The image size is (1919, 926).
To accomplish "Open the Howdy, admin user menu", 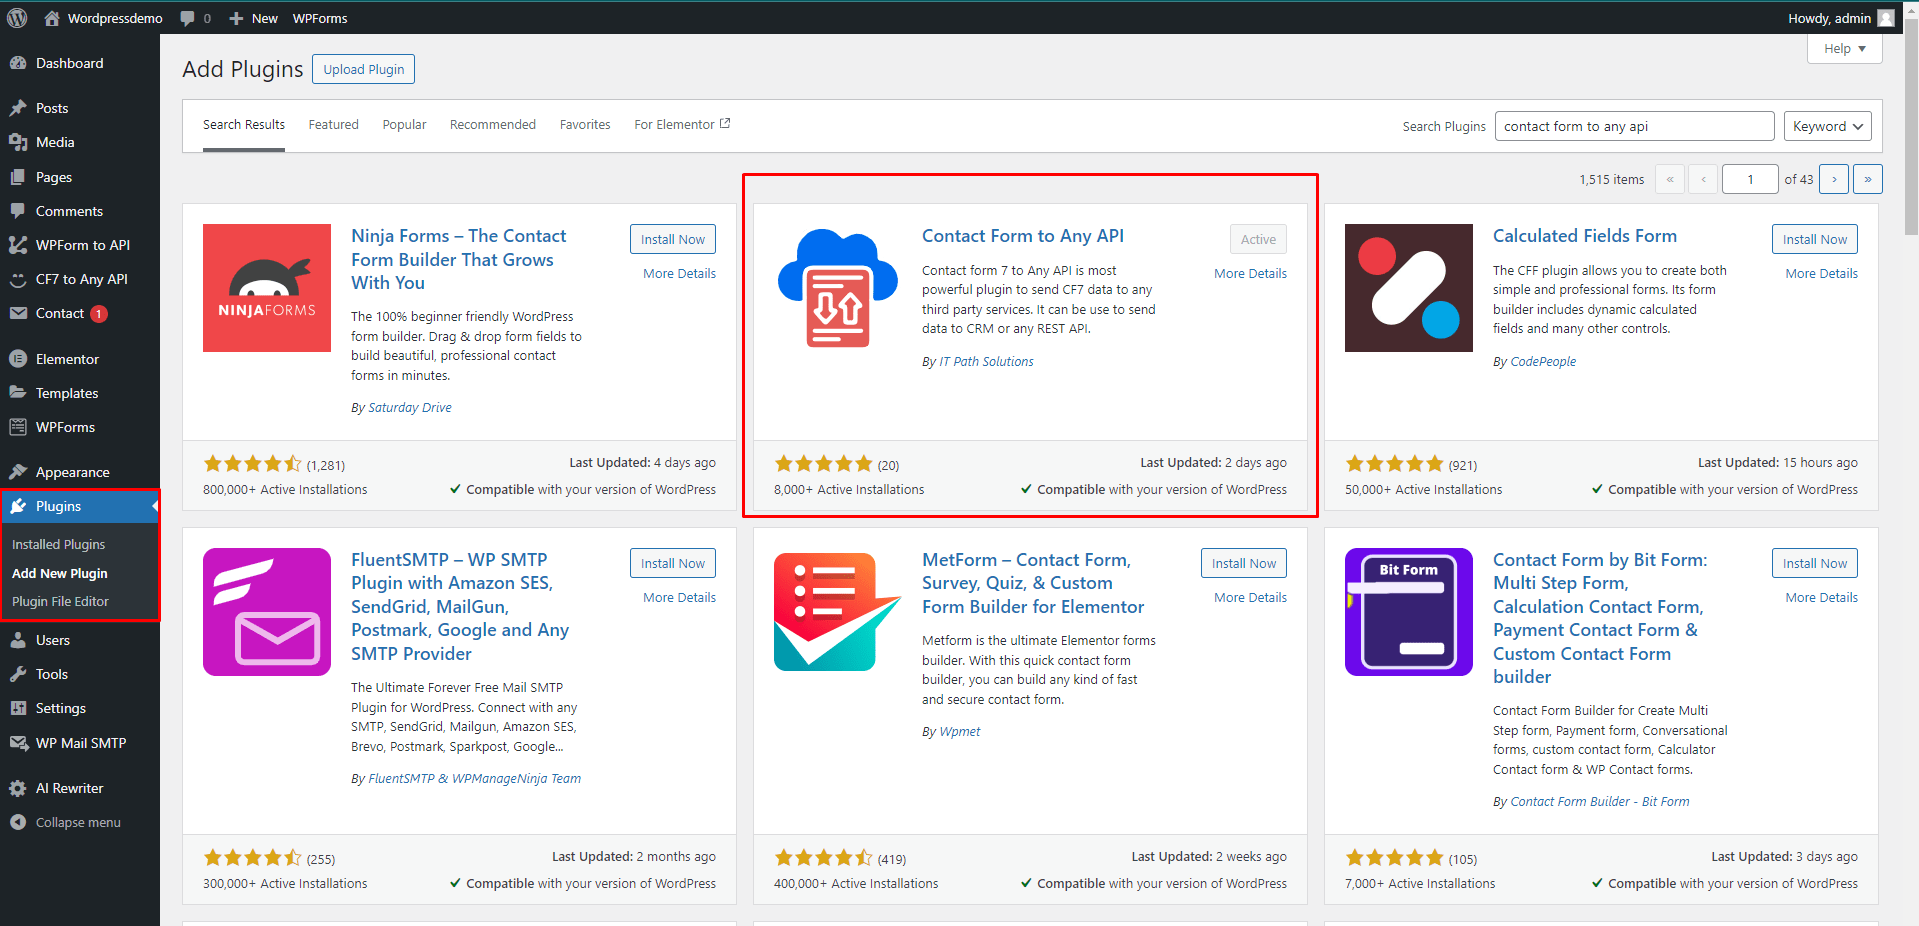I will tap(1839, 18).
